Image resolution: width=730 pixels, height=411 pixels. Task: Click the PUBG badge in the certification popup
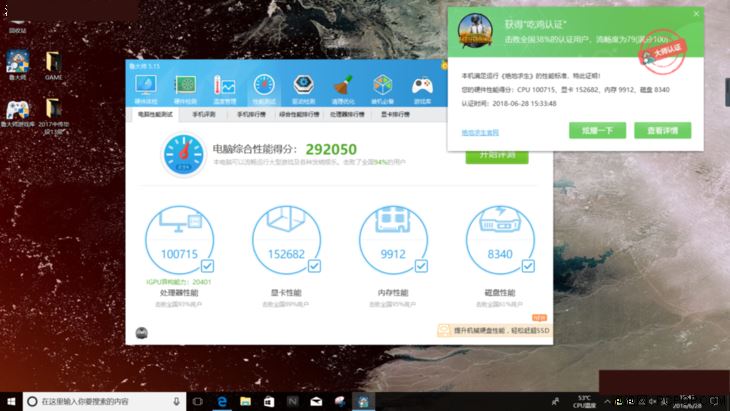(x=475, y=31)
